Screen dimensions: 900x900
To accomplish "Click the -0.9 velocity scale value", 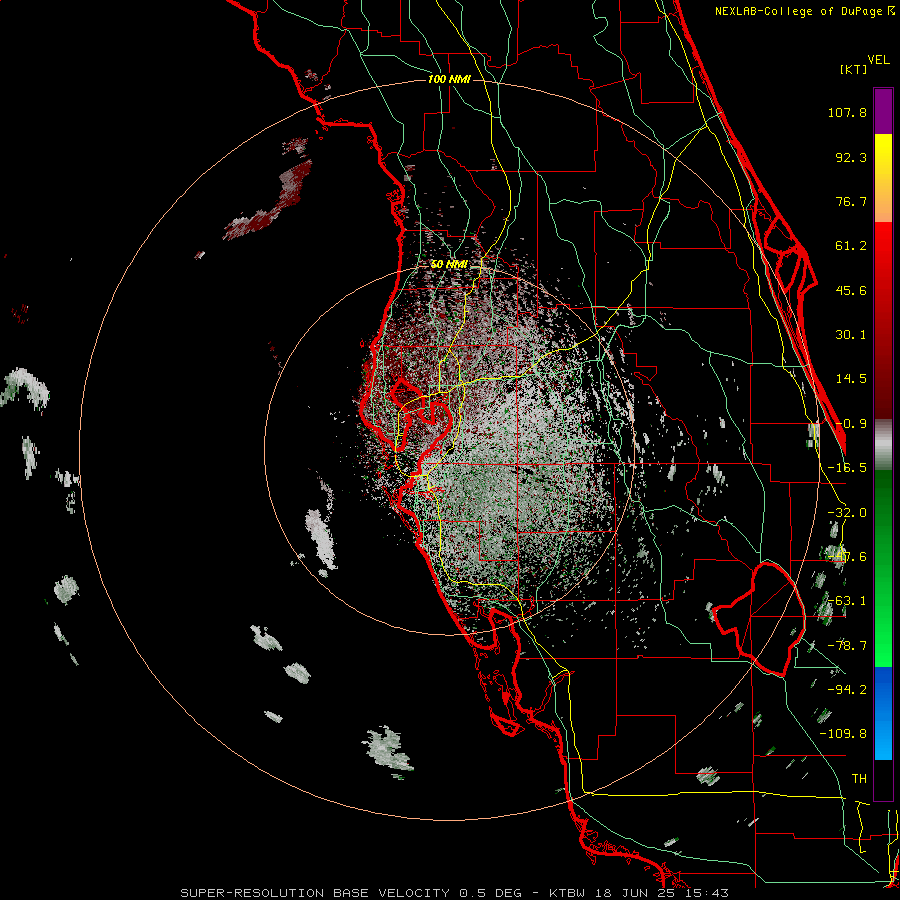I will coord(851,424).
